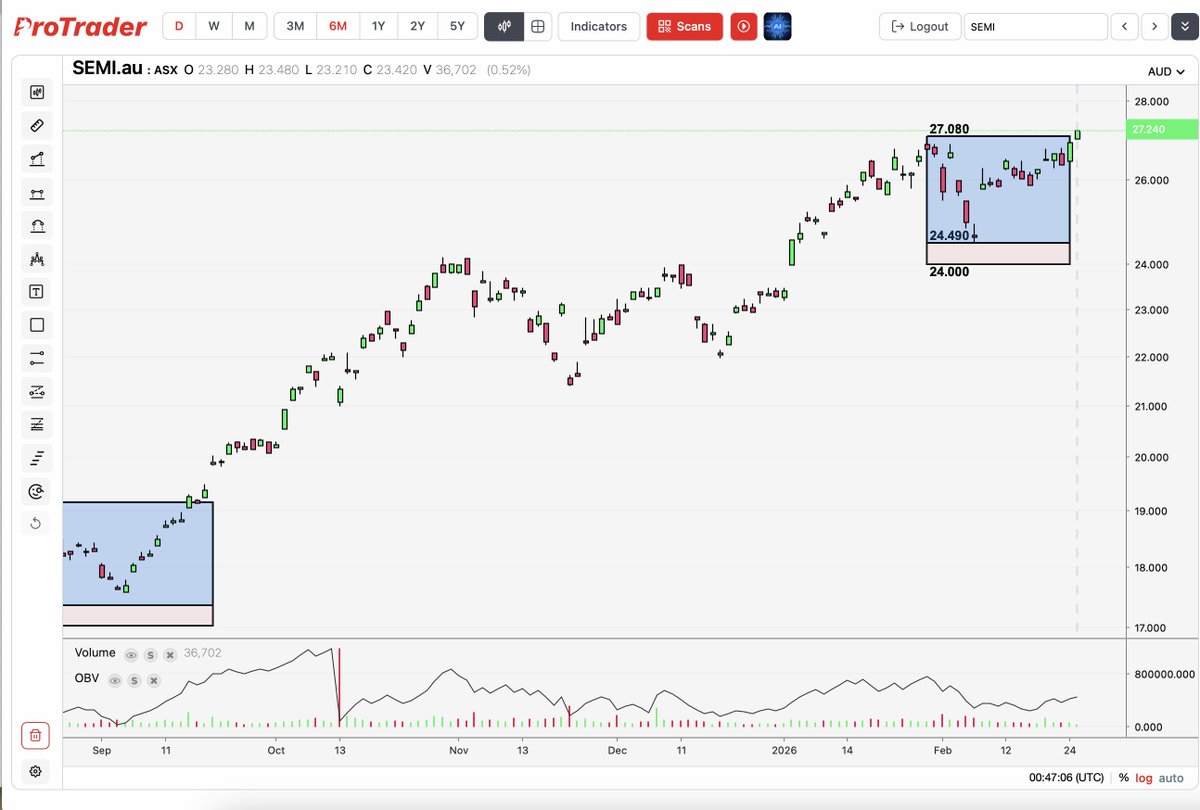Click the red play icon in the toolbar
Screen dimensions: 1200x810
[744, 26]
